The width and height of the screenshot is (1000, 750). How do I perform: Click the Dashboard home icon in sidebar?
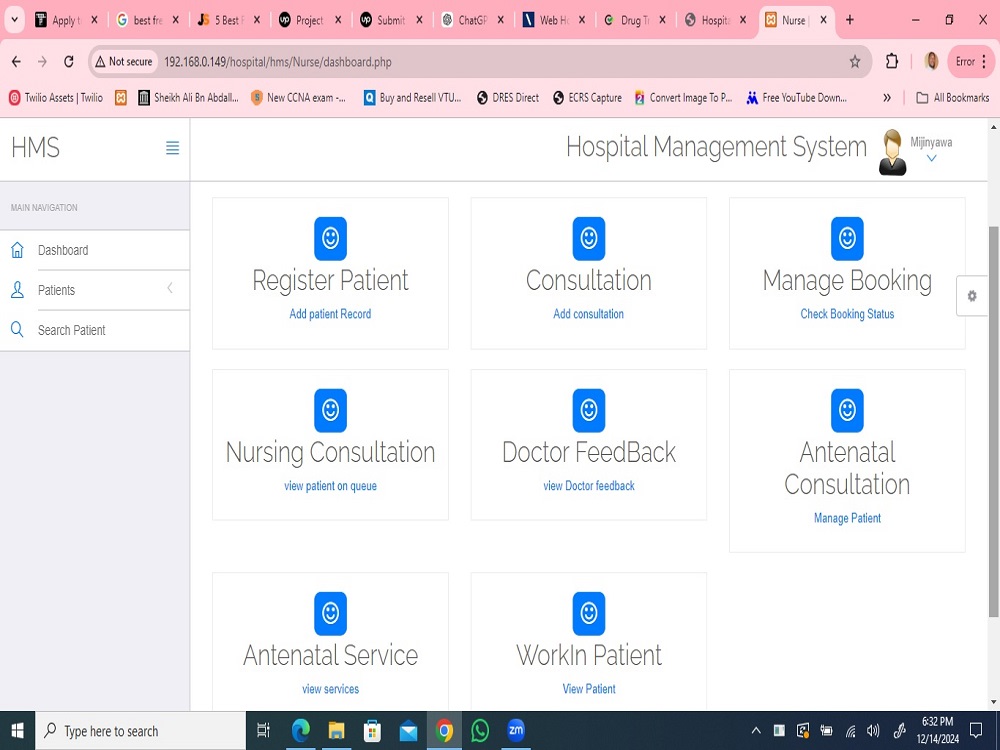(x=17, y=250)
